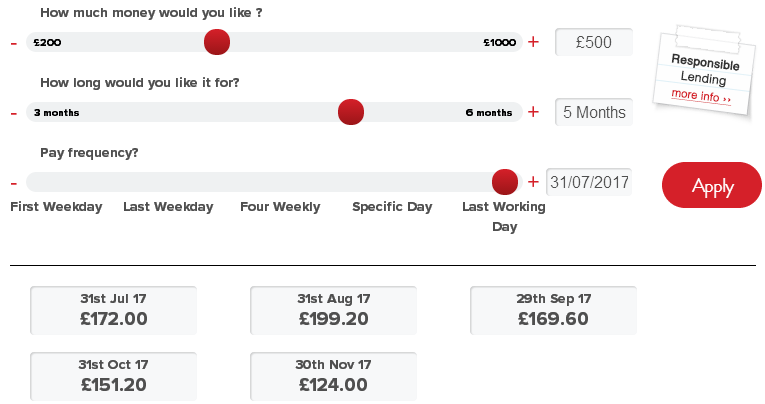
Task: Select Specific Day pay frequency option
Action: 392,207
